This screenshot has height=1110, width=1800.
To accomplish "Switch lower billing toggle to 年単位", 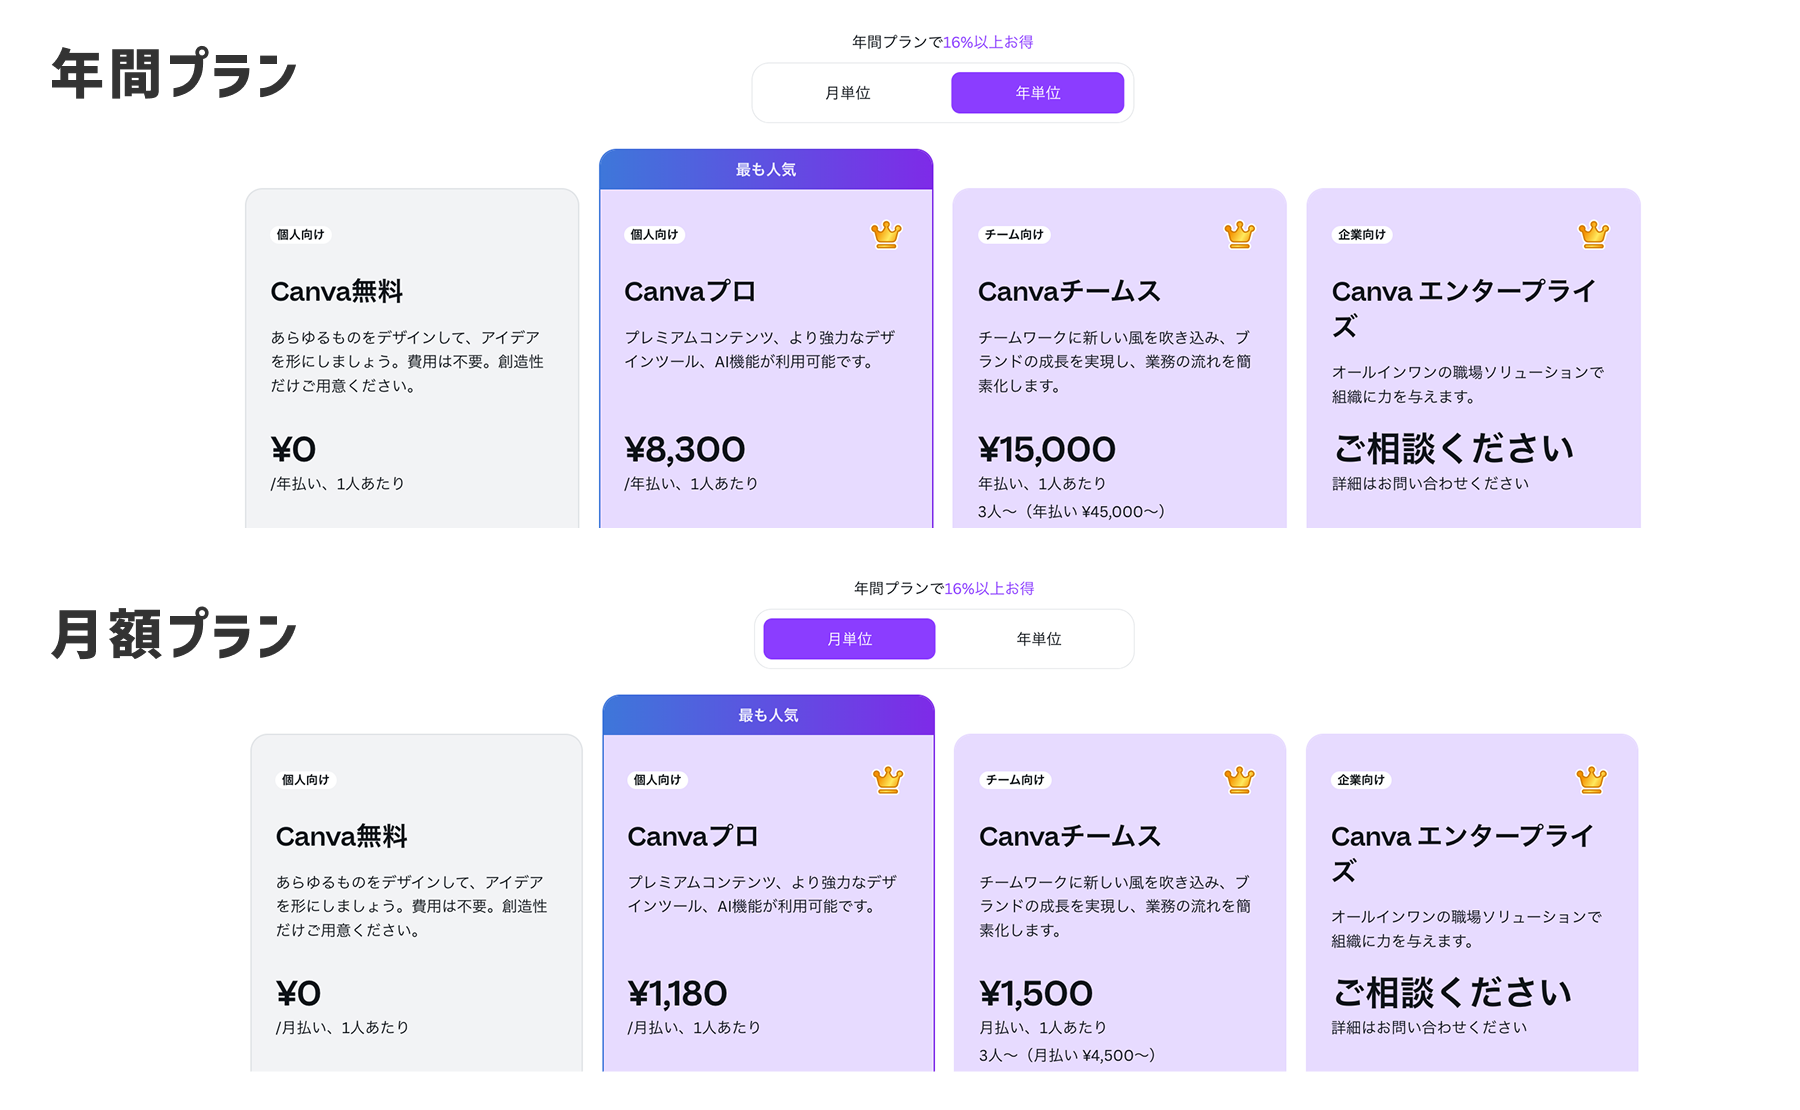I will coord(1039,639).
